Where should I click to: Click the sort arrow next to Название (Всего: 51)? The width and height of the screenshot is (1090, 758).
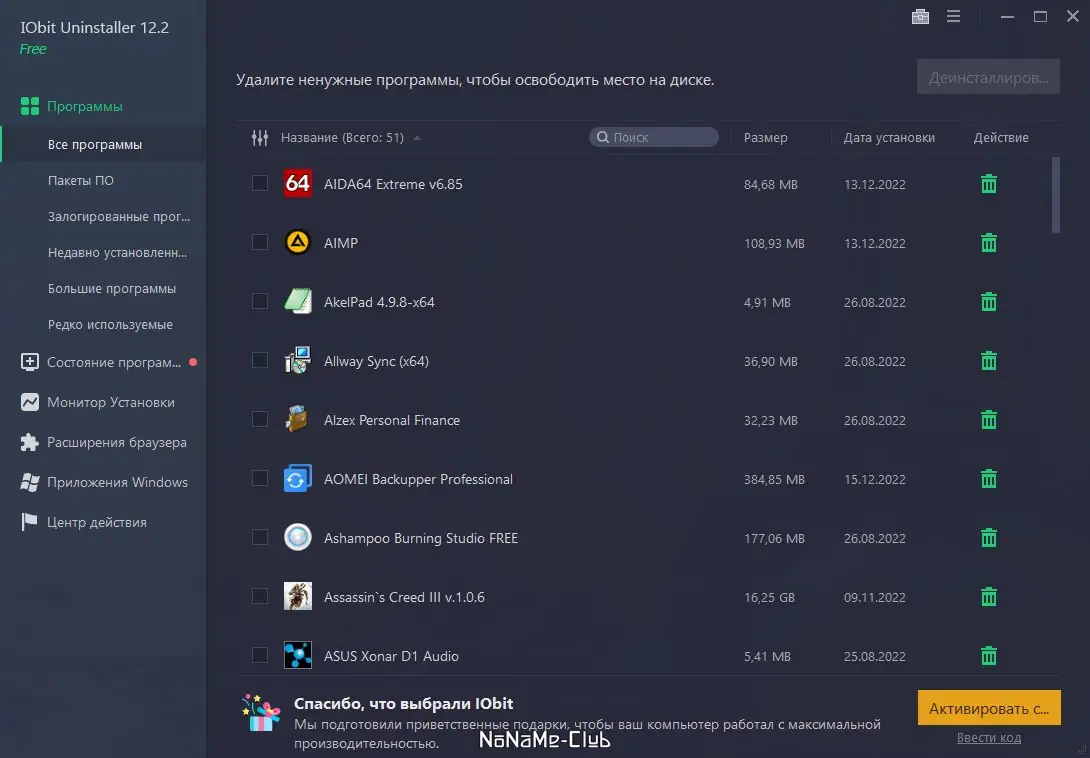(416, 138)
